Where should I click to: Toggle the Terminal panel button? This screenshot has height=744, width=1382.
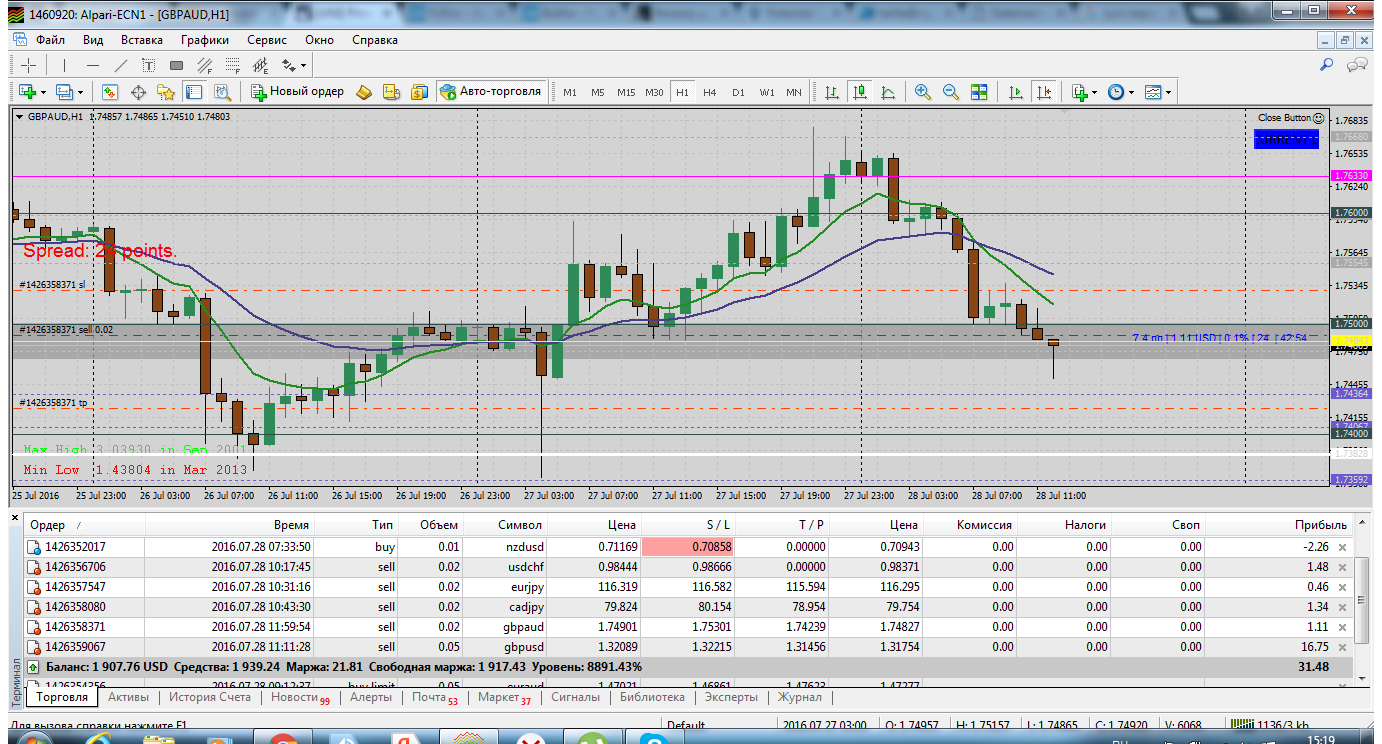coord(194,92)
